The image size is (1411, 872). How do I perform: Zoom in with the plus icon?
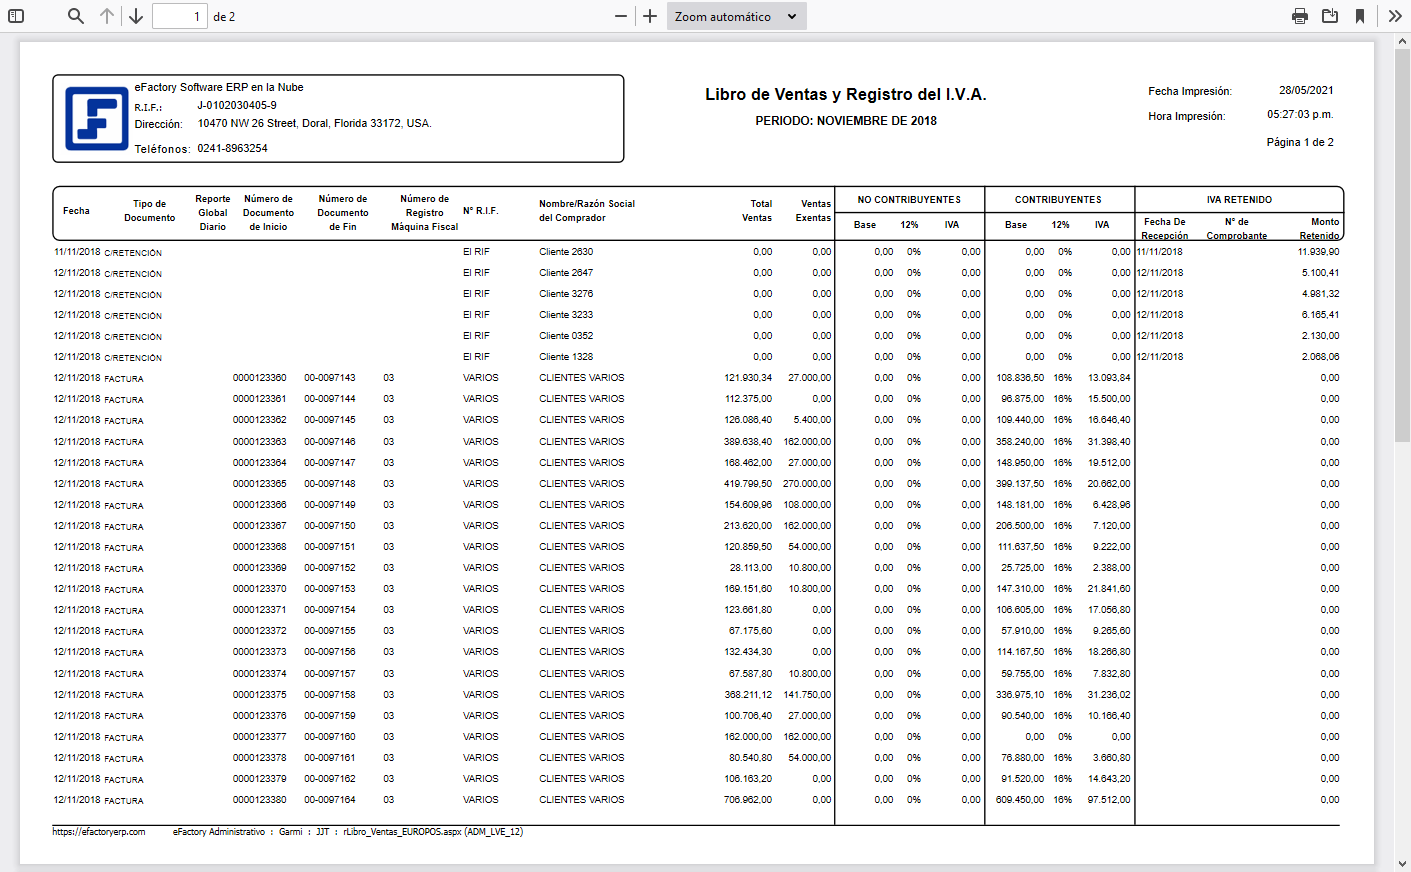point(648,15)
